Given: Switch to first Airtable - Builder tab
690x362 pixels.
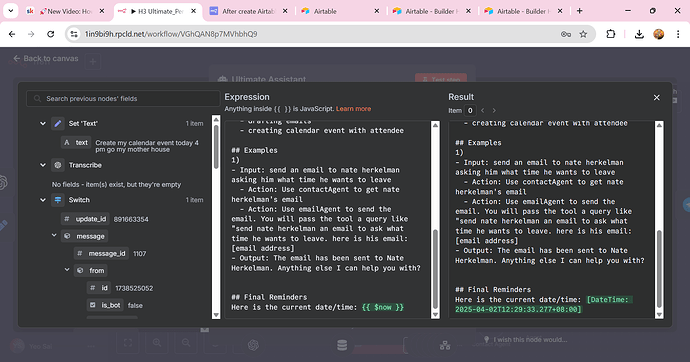Looking at the screenshot, I should coord(432,11).
